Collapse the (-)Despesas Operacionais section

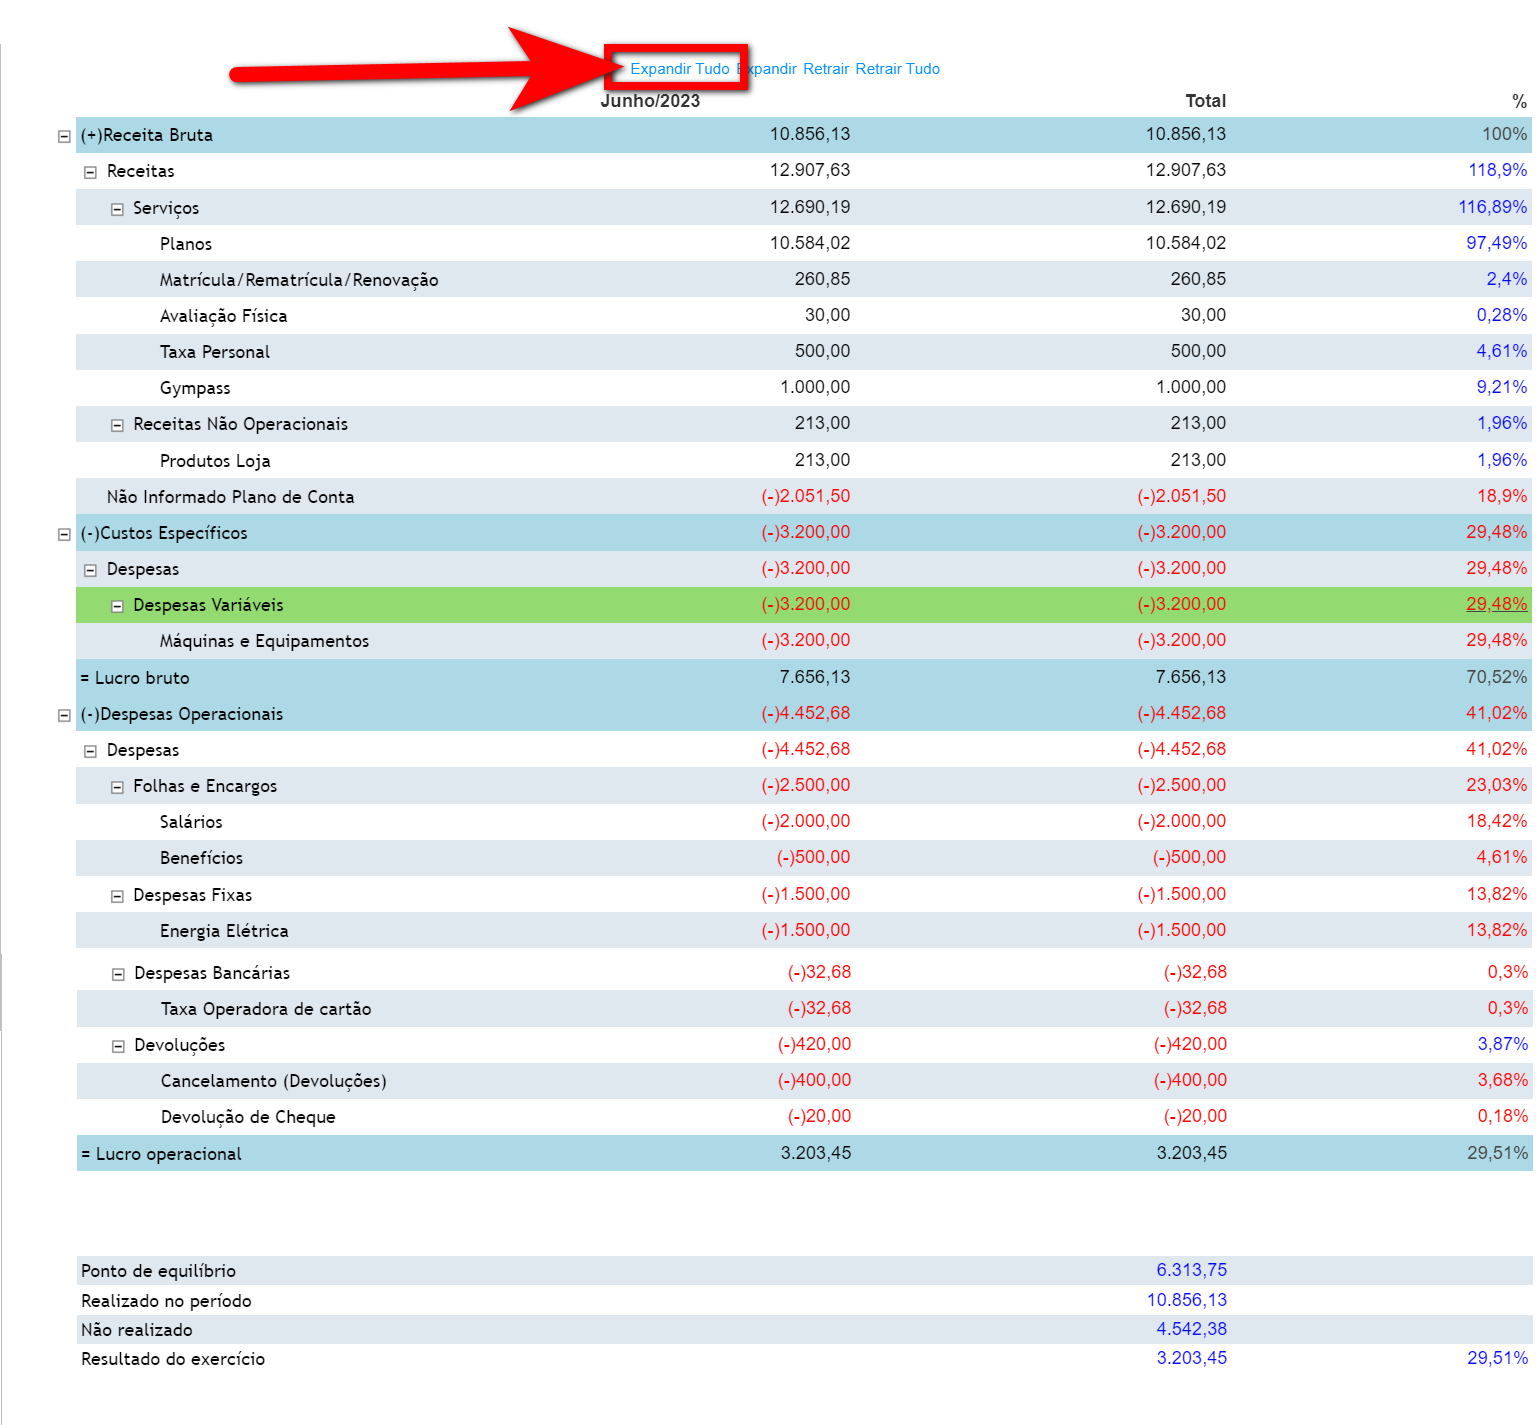pyautogui.click(x=64, y=715)
